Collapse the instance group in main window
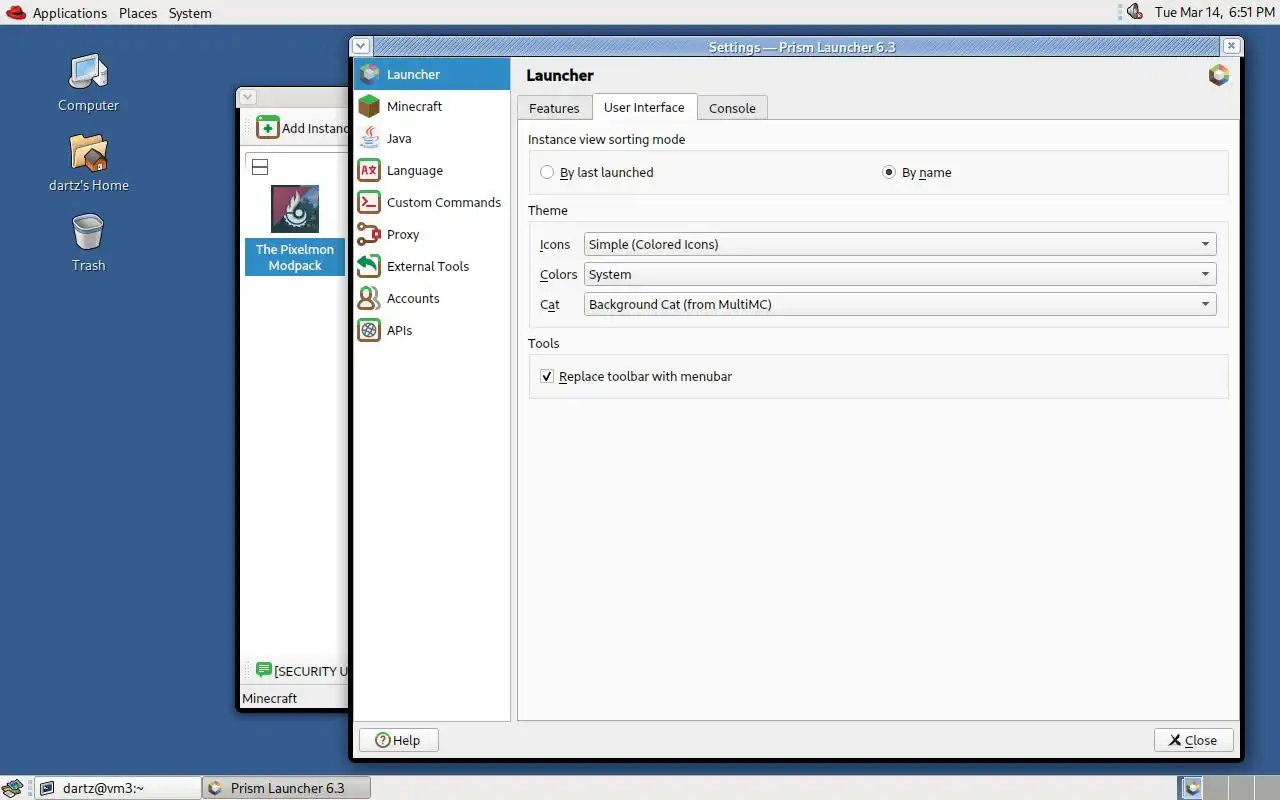Image resolution: width=1280 pixels, height=800 pixels. pyautogui.click(x=260, y=167)
